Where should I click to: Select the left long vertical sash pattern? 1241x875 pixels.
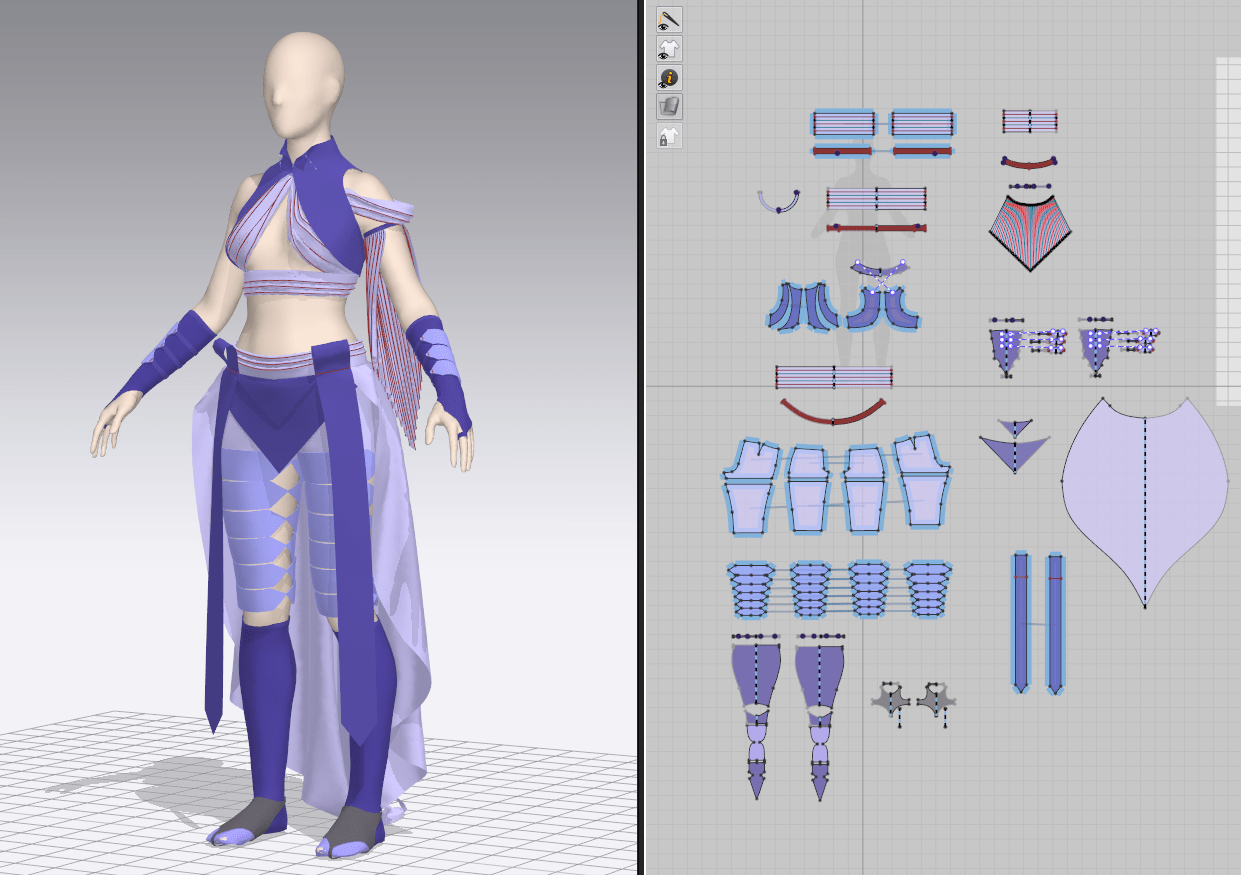coord(1020,620)
